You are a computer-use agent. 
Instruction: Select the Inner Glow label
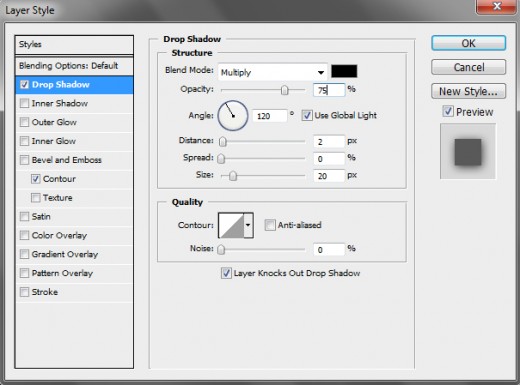point(54,141)
